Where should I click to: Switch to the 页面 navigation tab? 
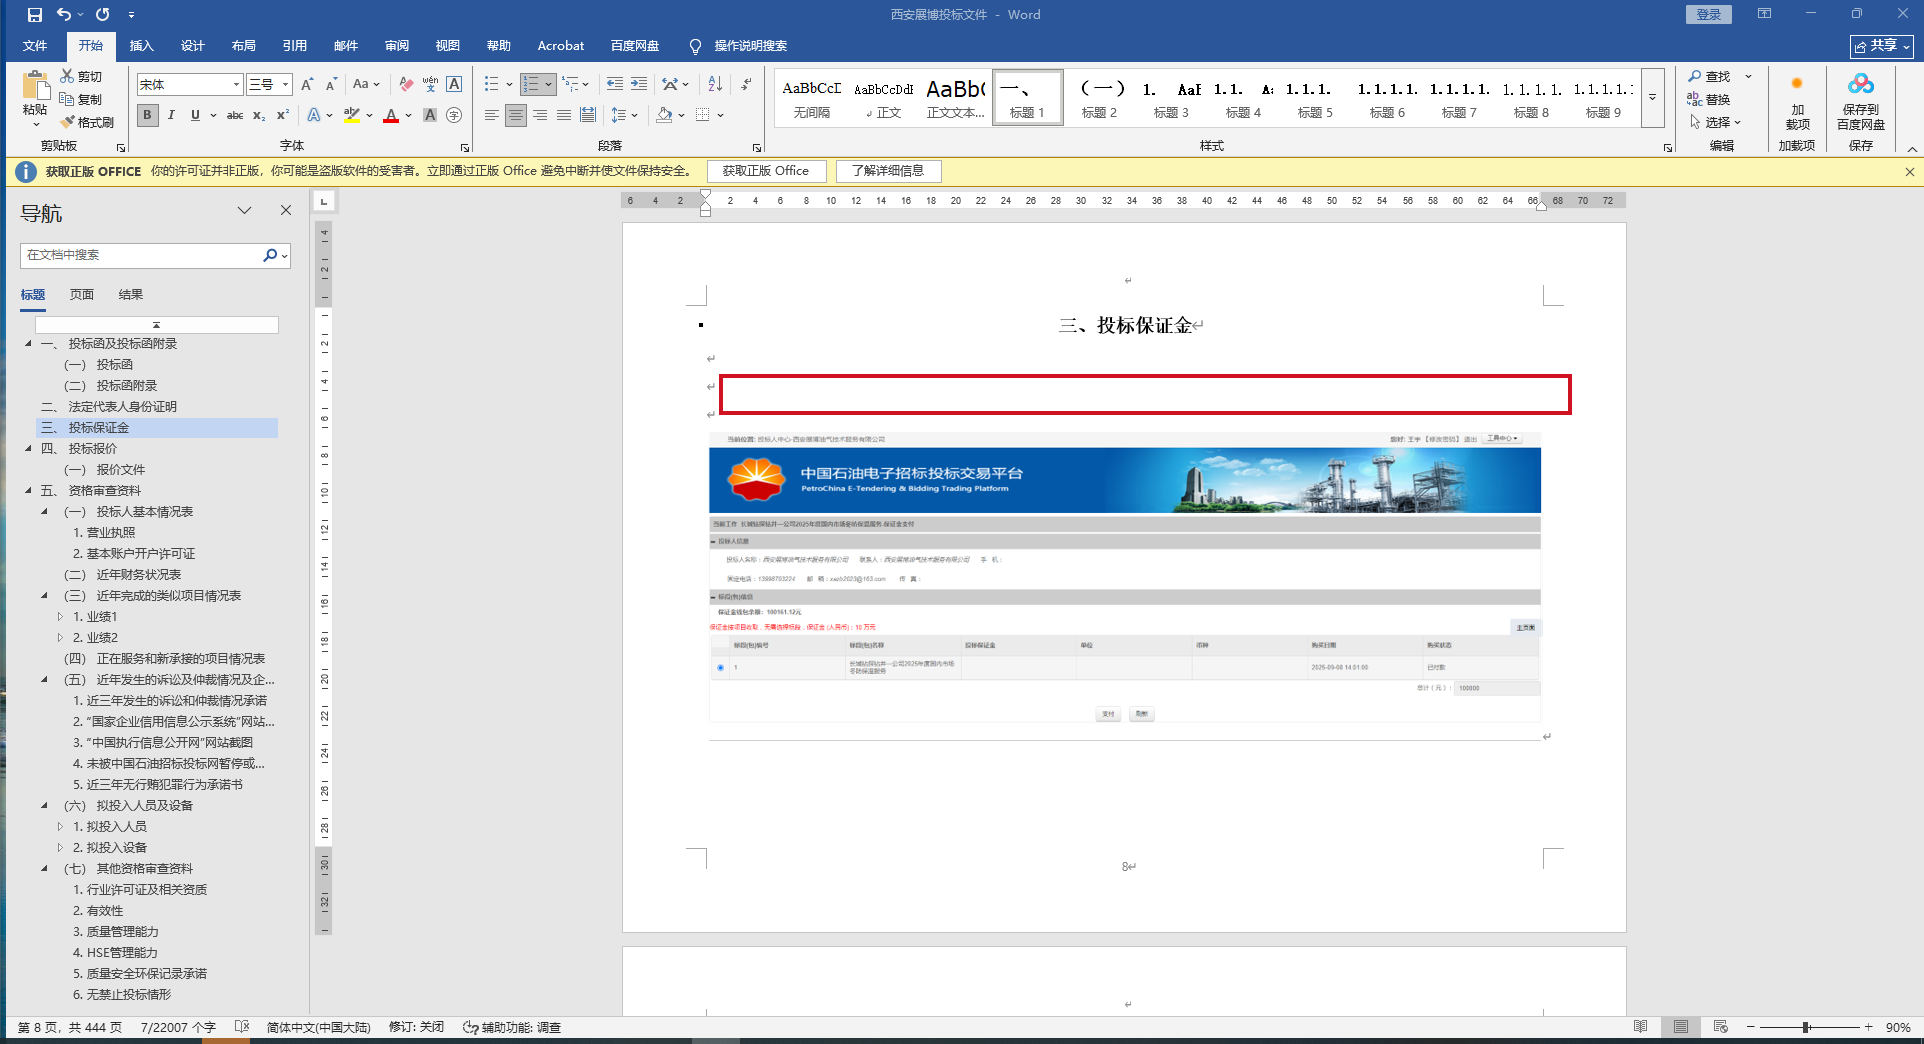tap(82, 295)
